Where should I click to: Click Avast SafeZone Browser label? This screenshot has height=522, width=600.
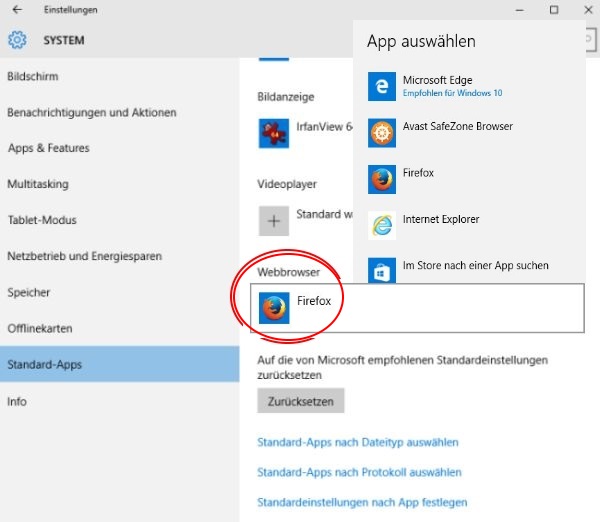[458, 126]
